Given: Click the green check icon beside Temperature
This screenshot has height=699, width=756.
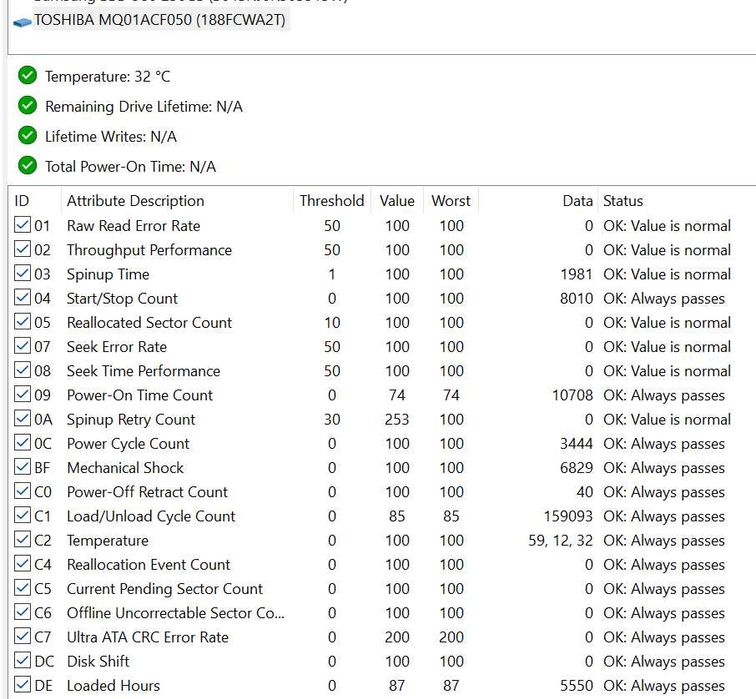Looking at the screenshot, I should click(x=27, y=75).
